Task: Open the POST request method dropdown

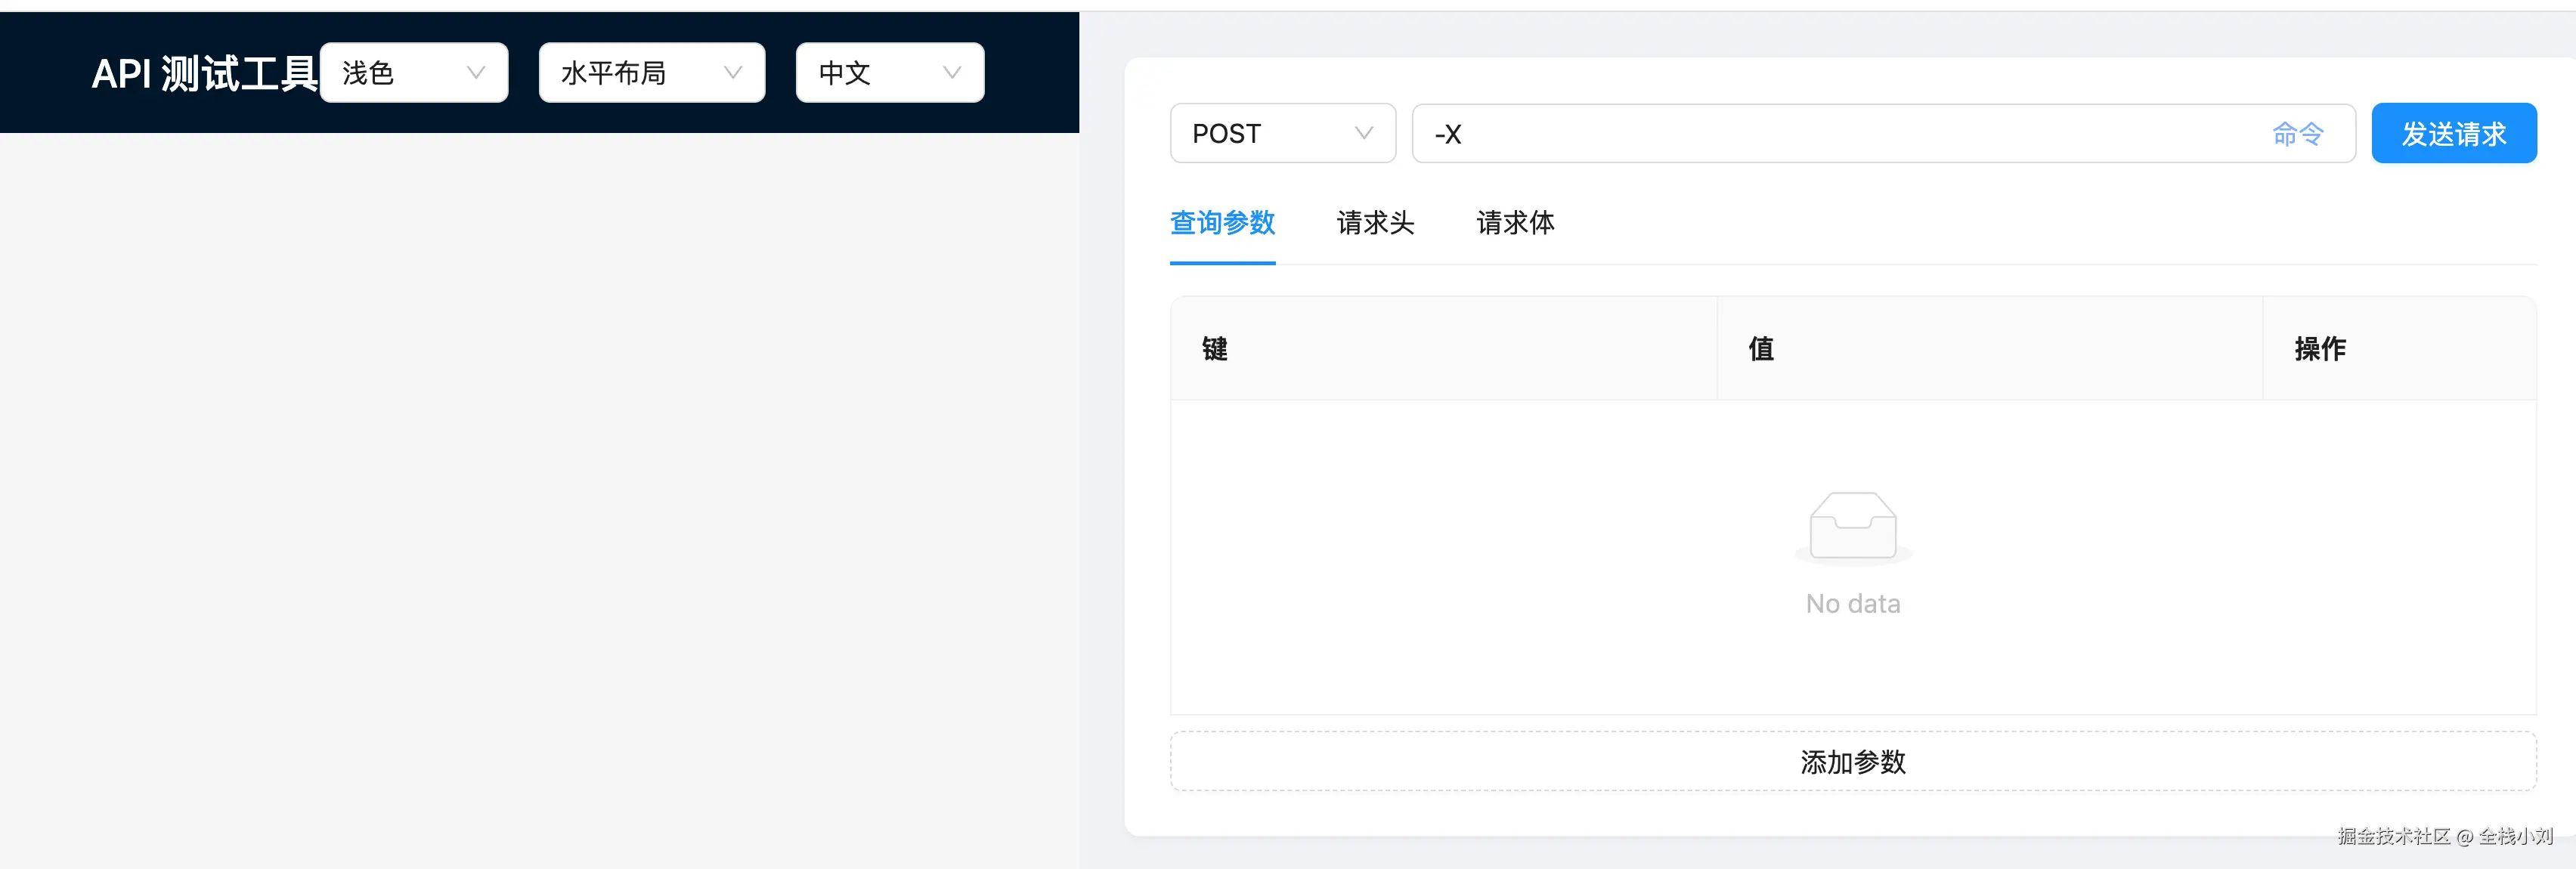Action: [1265, 133]
